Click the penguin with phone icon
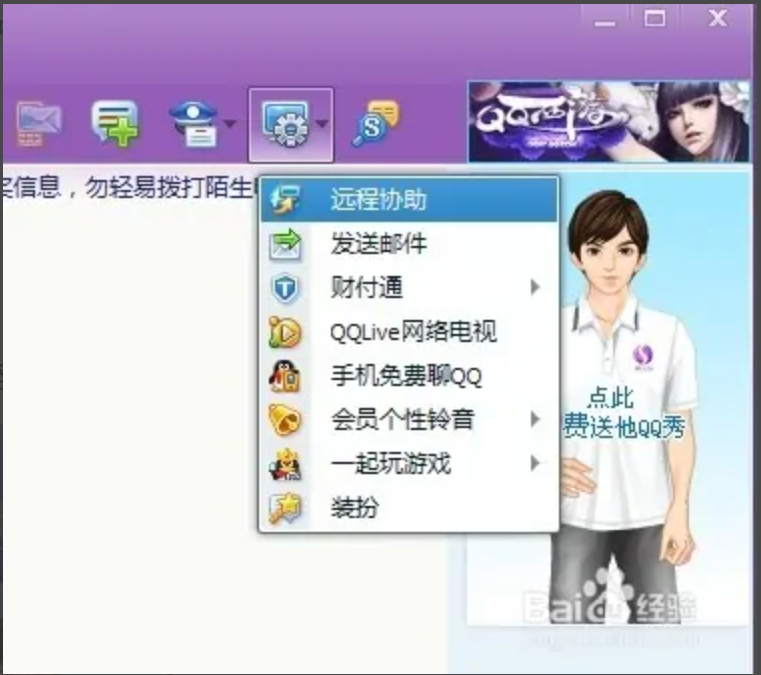The height and width of the screenshot is (675, 761). (285, 376)
